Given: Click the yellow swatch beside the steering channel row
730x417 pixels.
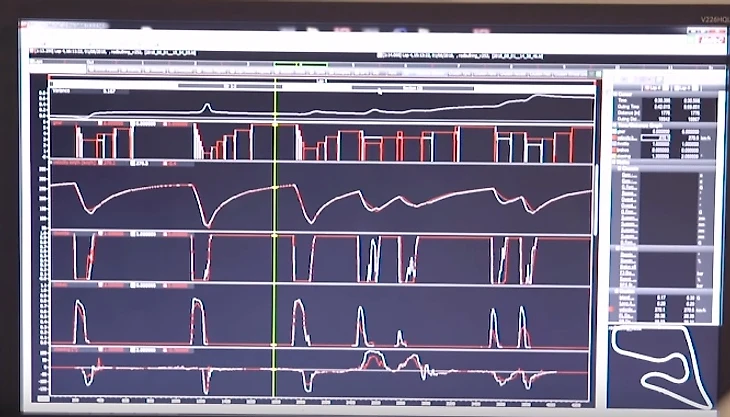Looking at the screenshot, I should click(x=614, y=155).
